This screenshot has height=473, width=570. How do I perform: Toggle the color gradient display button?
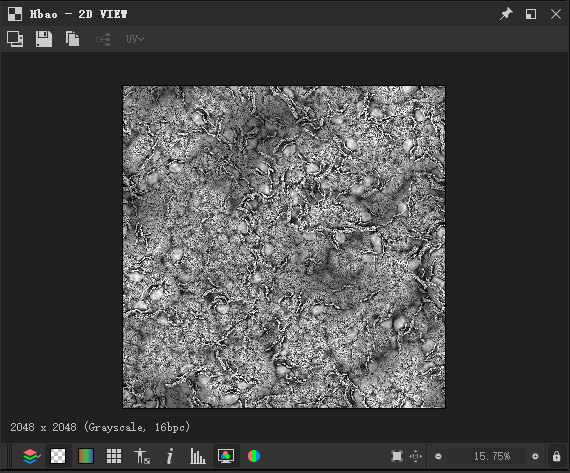point(86,456)
